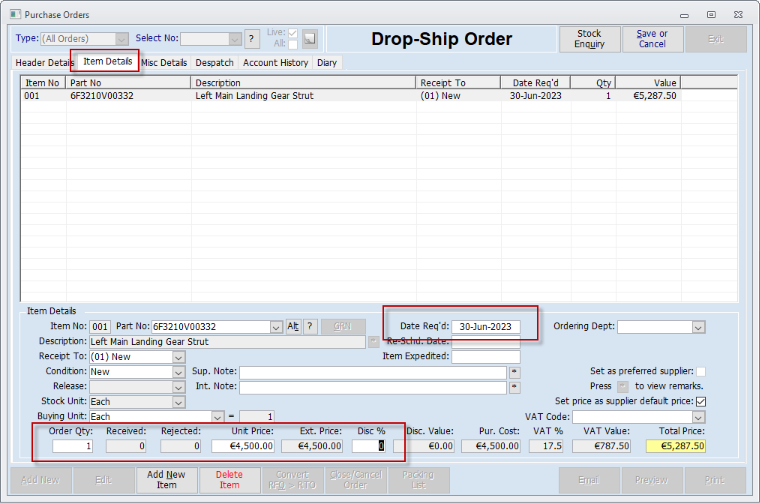Switch to the Item Details tab
Viewport: 760px width, 503px height.
coord(108,62)
